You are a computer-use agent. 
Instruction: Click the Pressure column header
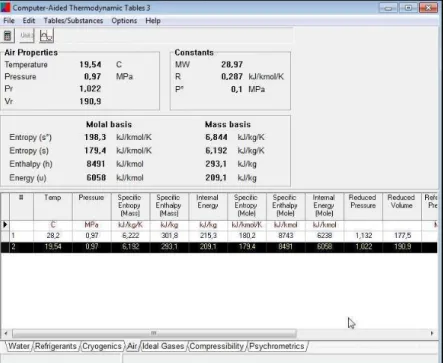click(x=91, y=206)
